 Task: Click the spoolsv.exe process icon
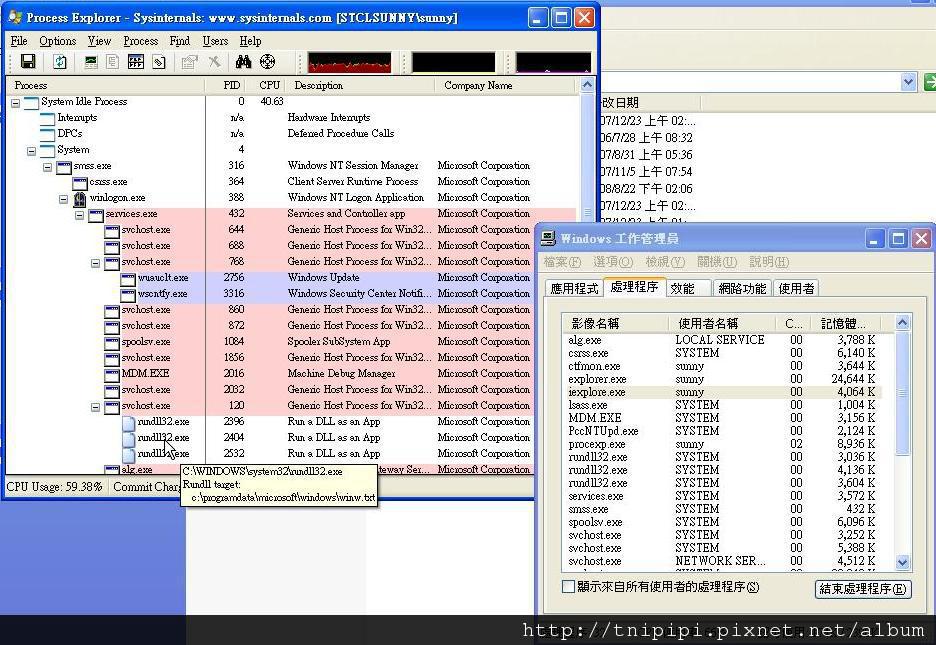pyautogui.click(x=112, y=342)
